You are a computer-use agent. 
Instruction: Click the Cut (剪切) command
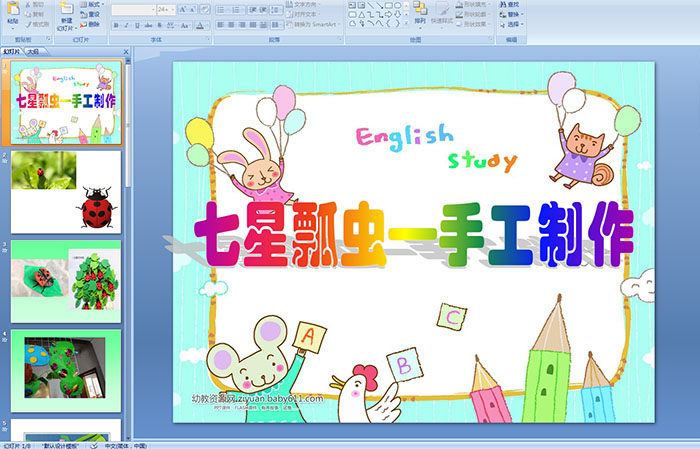tap(35, 5)
